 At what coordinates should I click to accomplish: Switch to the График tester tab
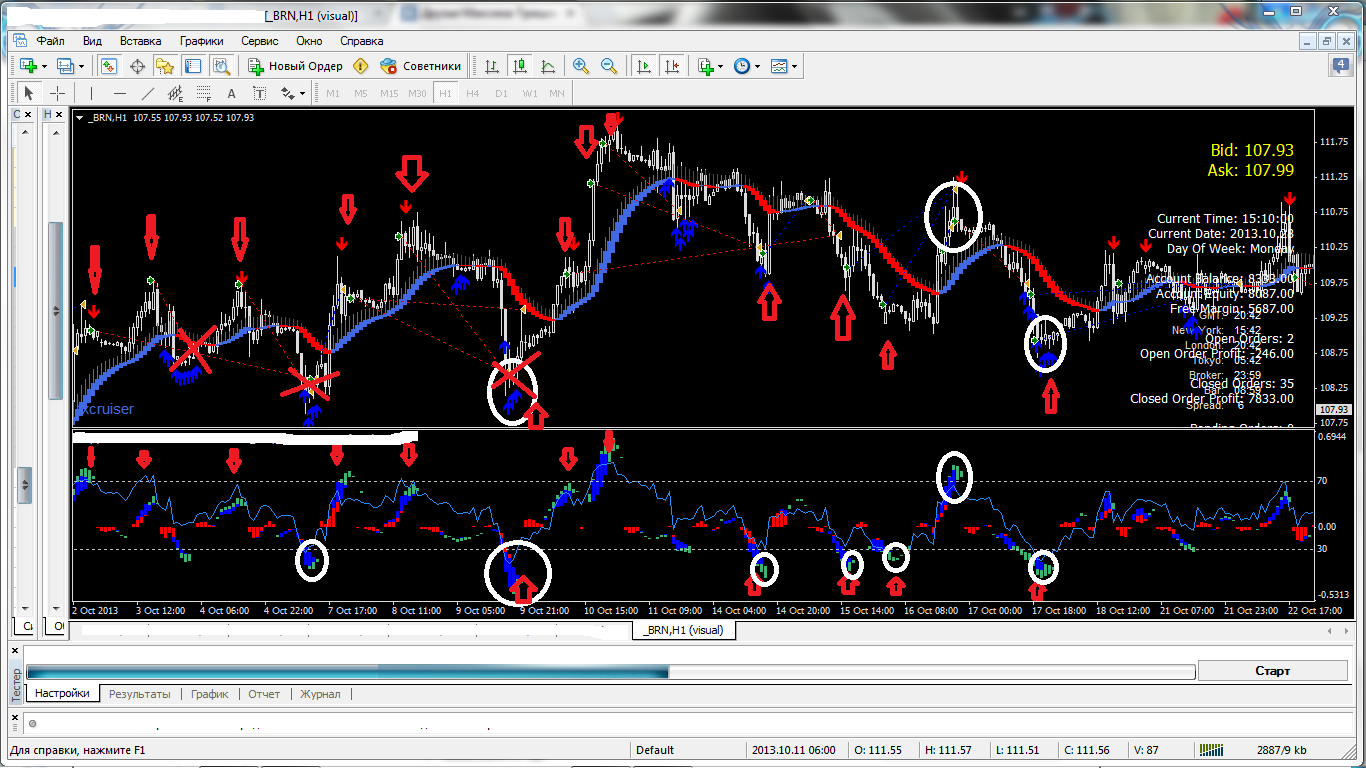pos(210,693)
